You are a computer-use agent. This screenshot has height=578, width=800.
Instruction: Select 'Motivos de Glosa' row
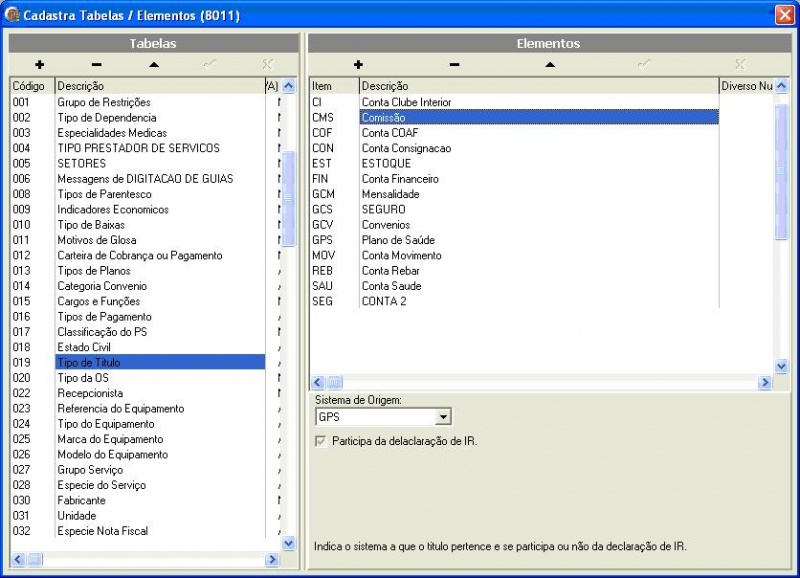[x=145, y=240]
